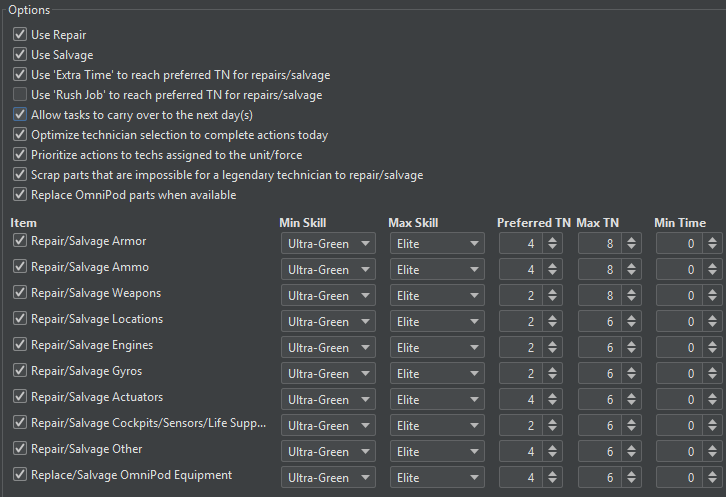
Task: Increase Min Time for Repair/Salvage Weapons
Action: (711, 289)
